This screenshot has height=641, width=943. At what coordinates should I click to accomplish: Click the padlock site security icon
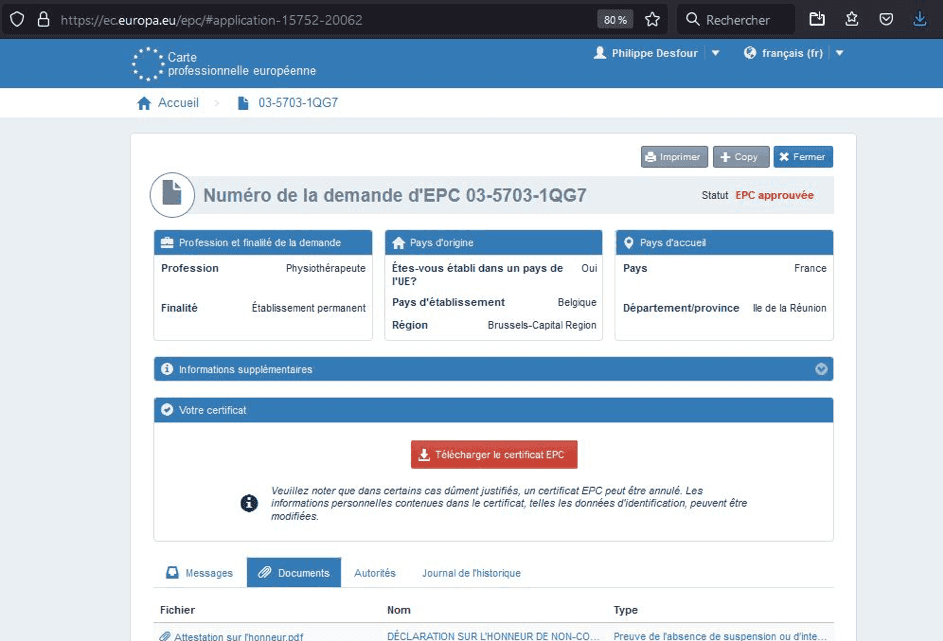pyautogui.click(x=42, y=19)
